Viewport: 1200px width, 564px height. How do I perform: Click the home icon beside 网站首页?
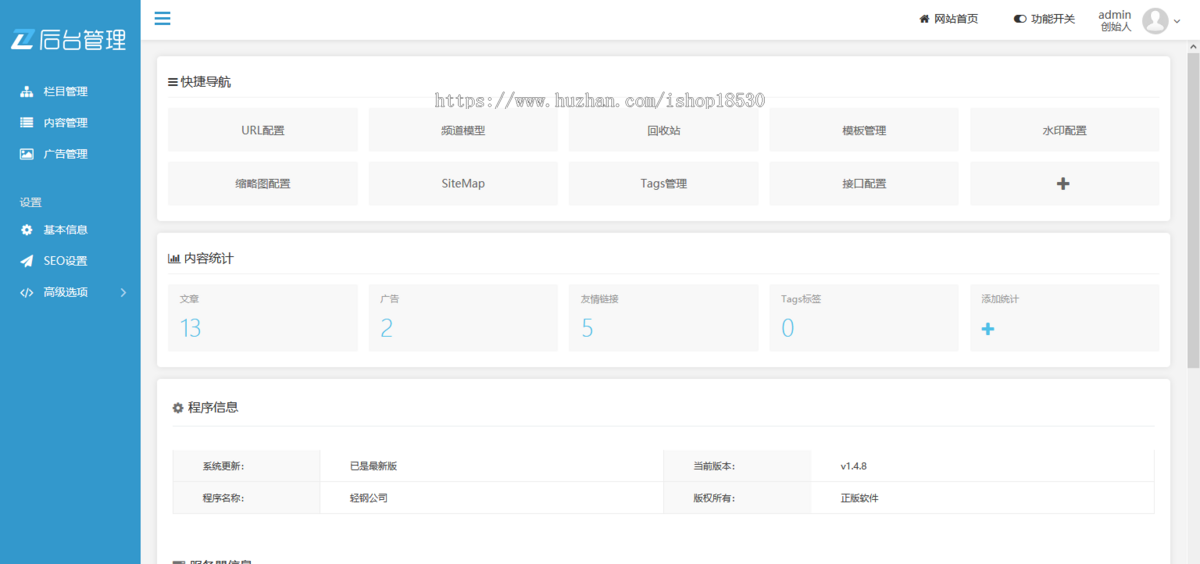(x=925, y=19)
